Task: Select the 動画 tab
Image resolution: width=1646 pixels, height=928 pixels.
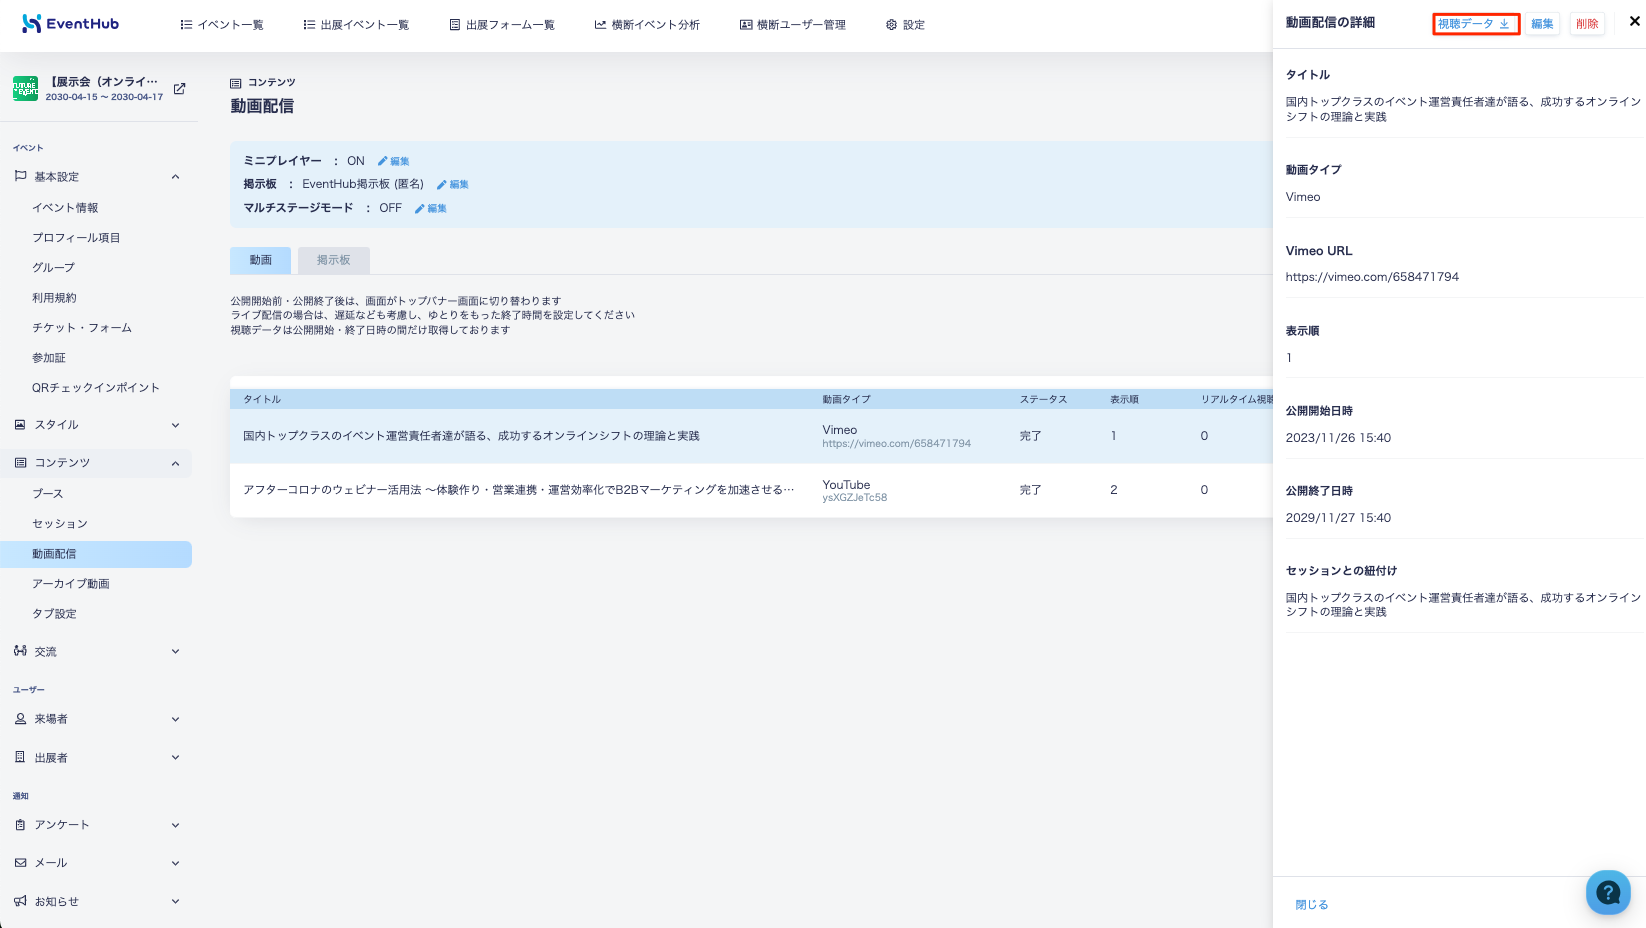Action: tap(260, 260)
